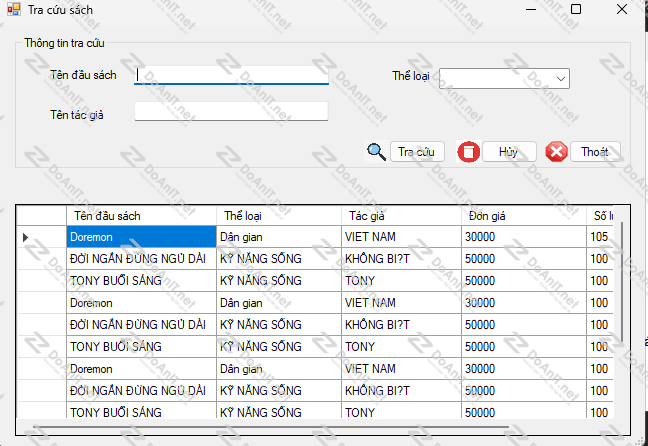The width and height of the screenshot is (648, 446).
Task: Click the Đơn giá column header
Action: tap(523, 215)
